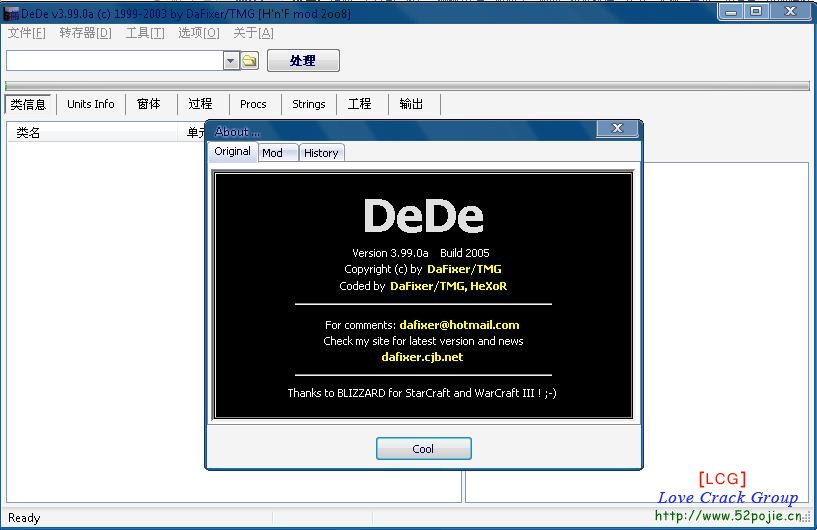Viewport: 817px width, 530px height.
Task: Click the 类名 column header
Action: click(x=94, y=133)
